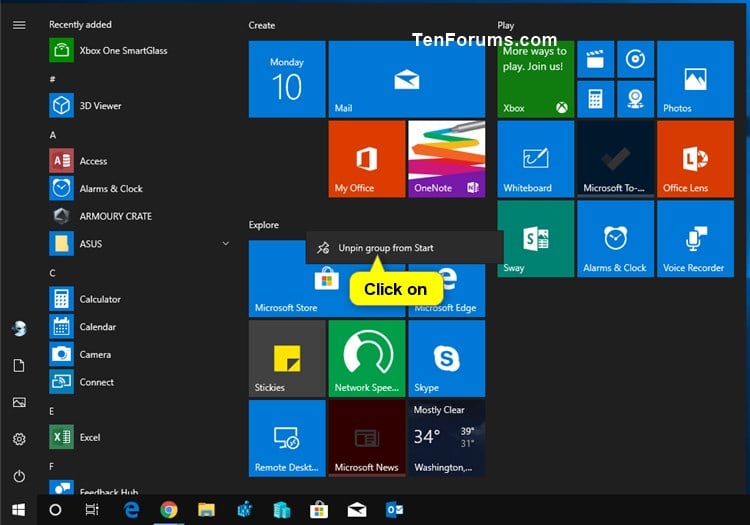Screen dimensions: 750x525
Task: Click the Explore group title
Action: click(264, 225)
